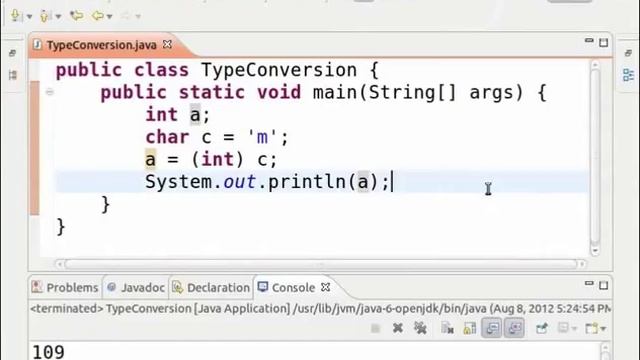Click the Open Console icon
The width and height of the screenshot is (640, 360).
pos(592,328)
